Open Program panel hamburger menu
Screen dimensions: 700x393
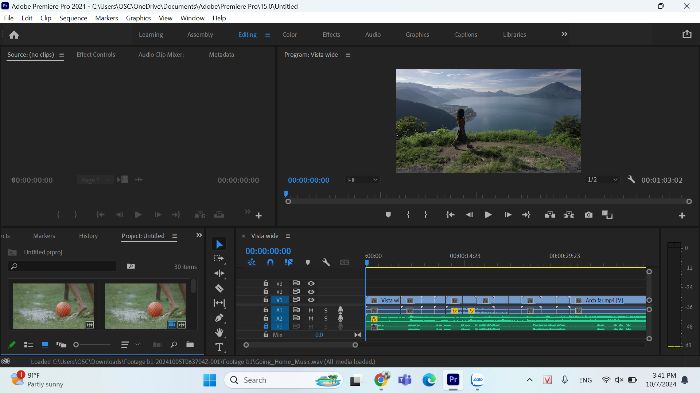(x=348, y=55)
